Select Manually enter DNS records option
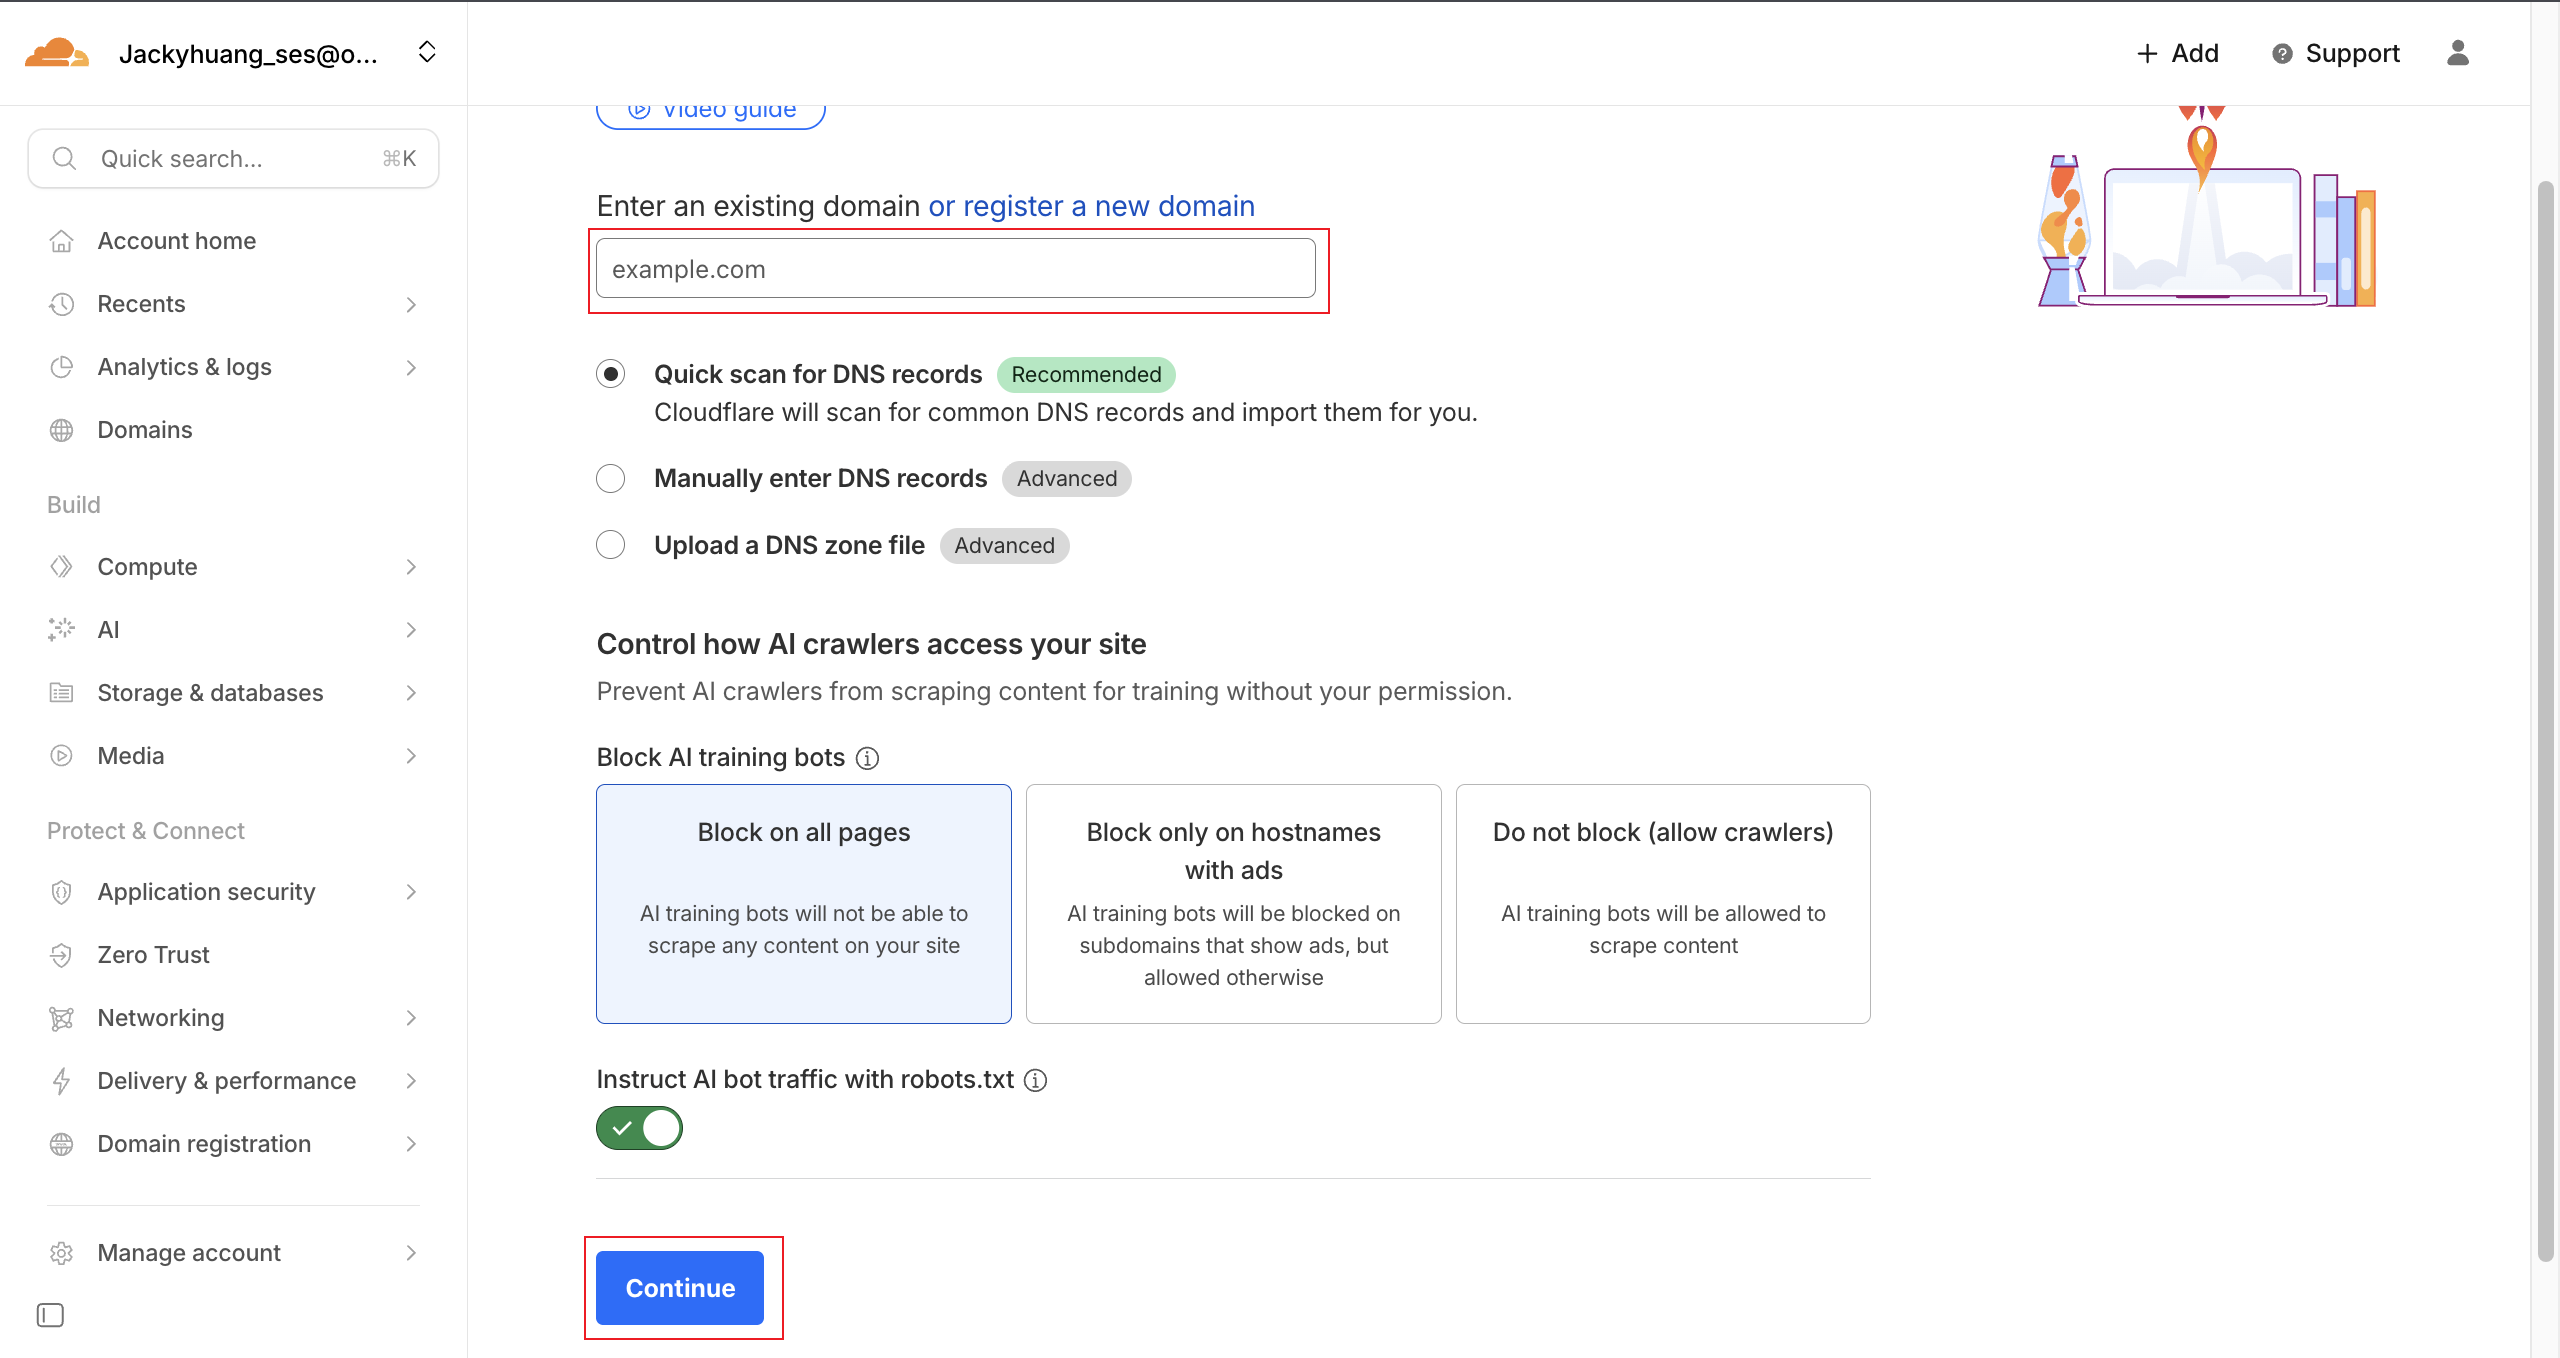This screenshot has height=1358, width=2560. (x=611, y=479)
